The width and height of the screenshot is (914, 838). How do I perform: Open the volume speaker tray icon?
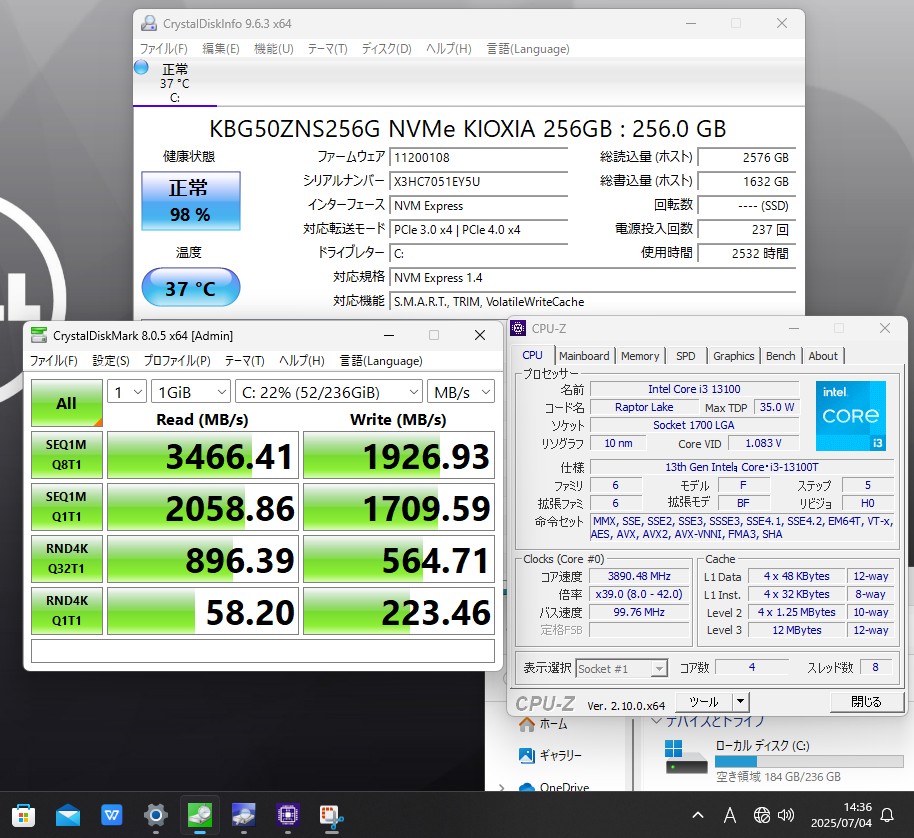click(x=786, y=815)
